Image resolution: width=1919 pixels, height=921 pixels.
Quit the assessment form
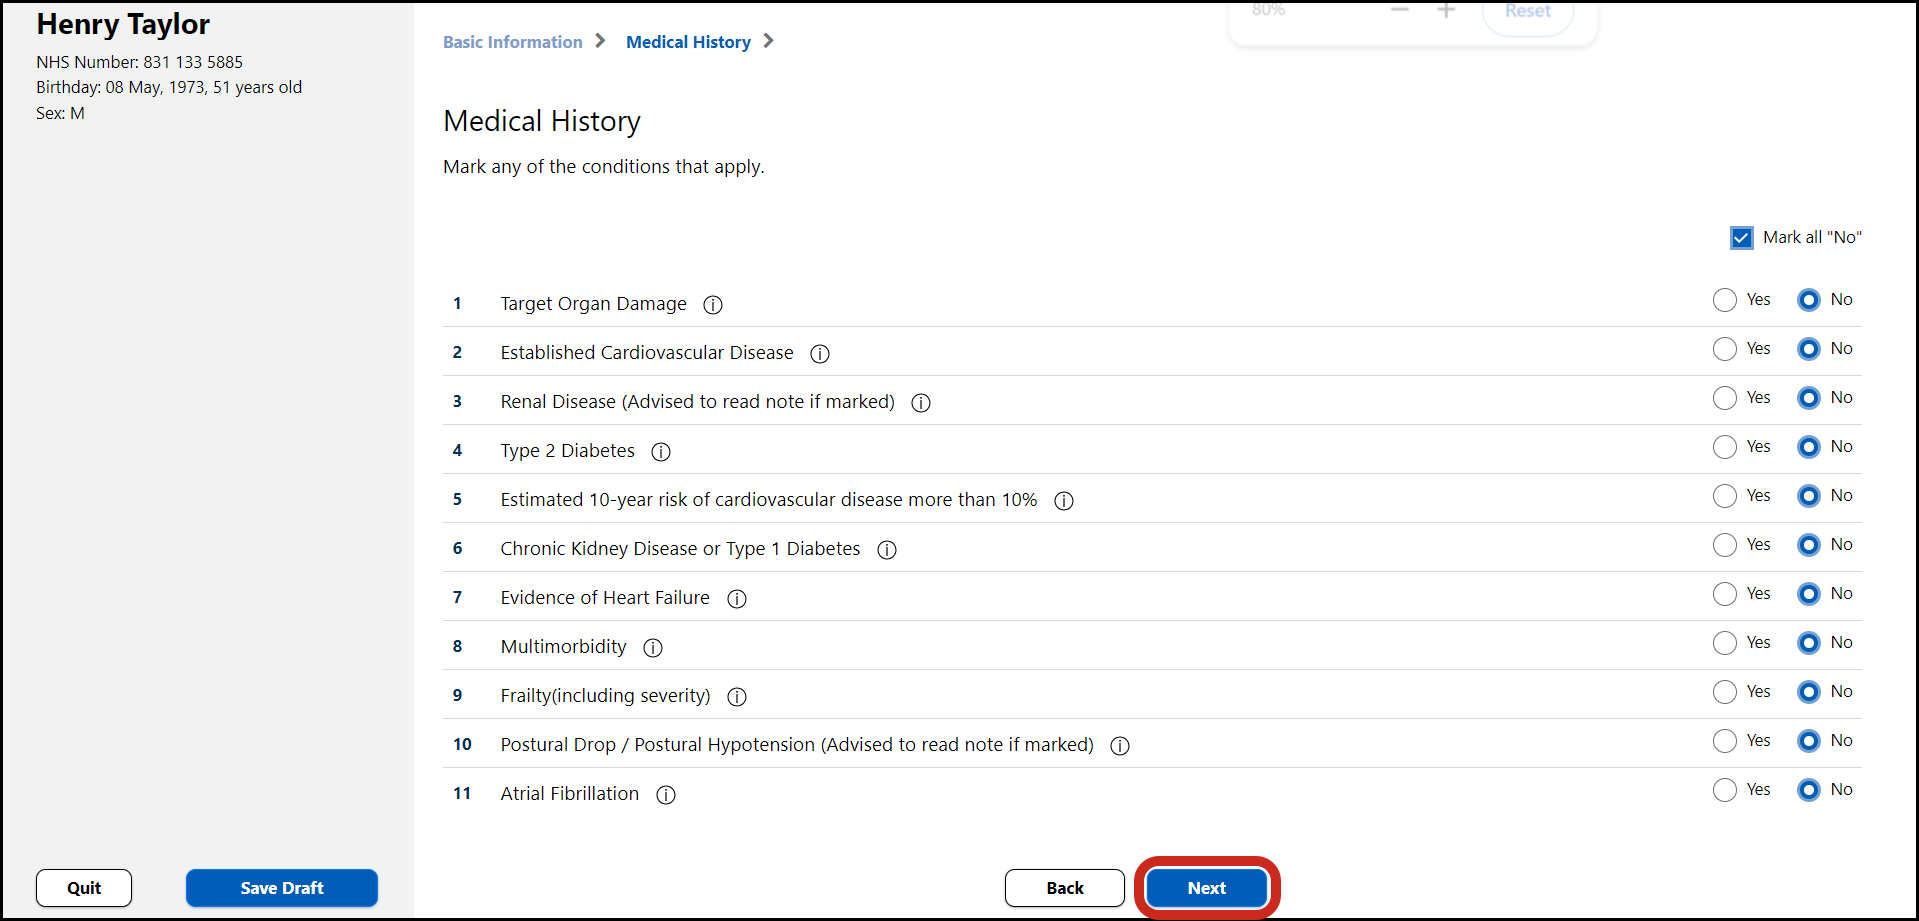(x=84, y=888)
